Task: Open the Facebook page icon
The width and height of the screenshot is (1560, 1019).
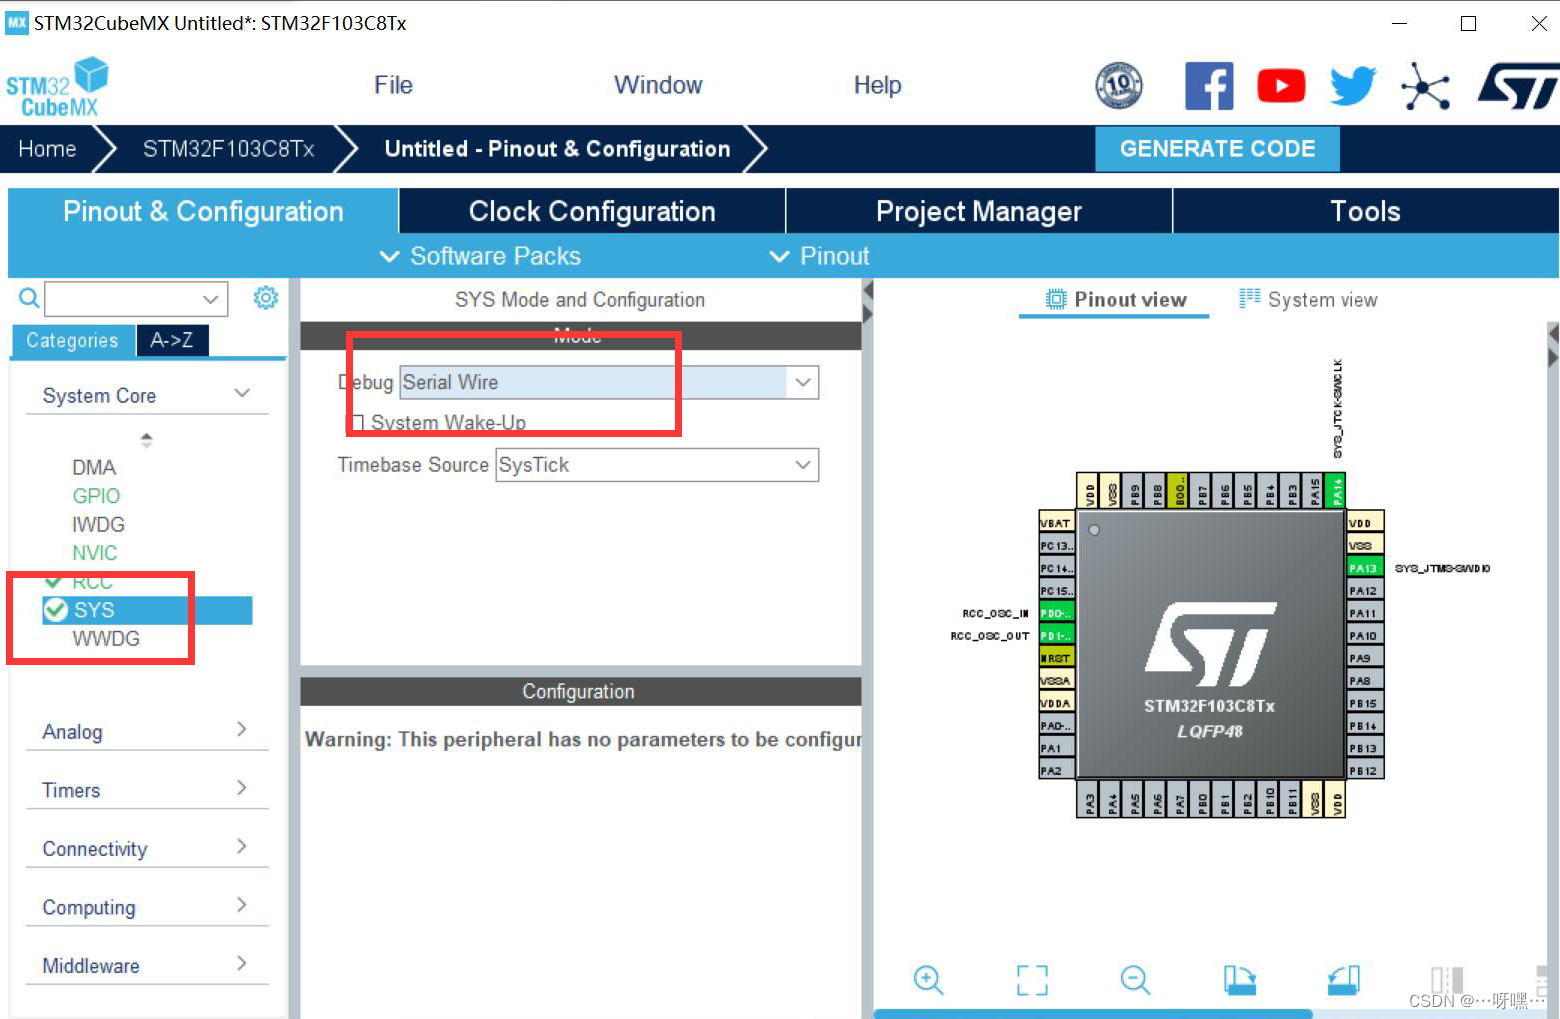Action: click(1209, 86)
